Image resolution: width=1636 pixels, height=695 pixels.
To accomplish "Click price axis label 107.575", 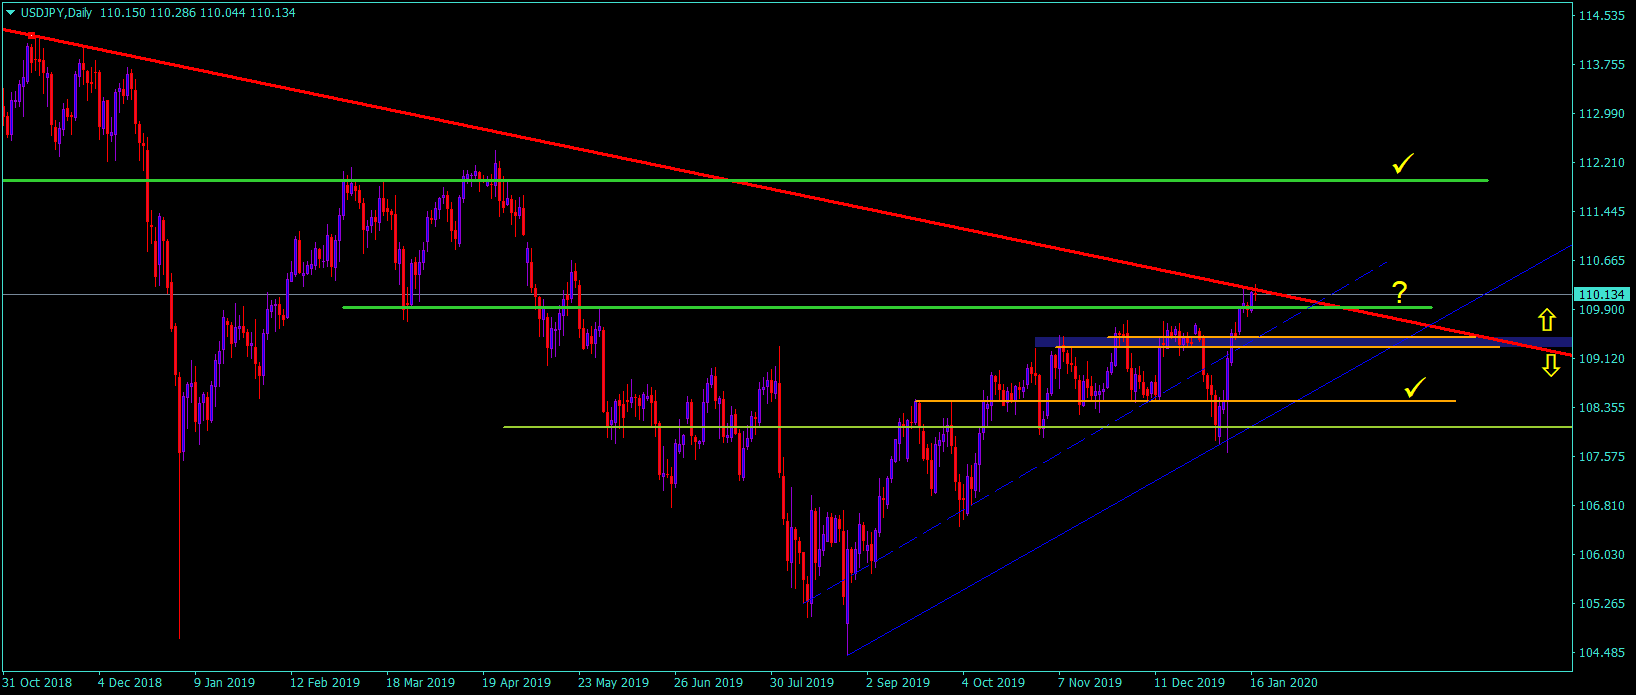I will click(1601, 457).
